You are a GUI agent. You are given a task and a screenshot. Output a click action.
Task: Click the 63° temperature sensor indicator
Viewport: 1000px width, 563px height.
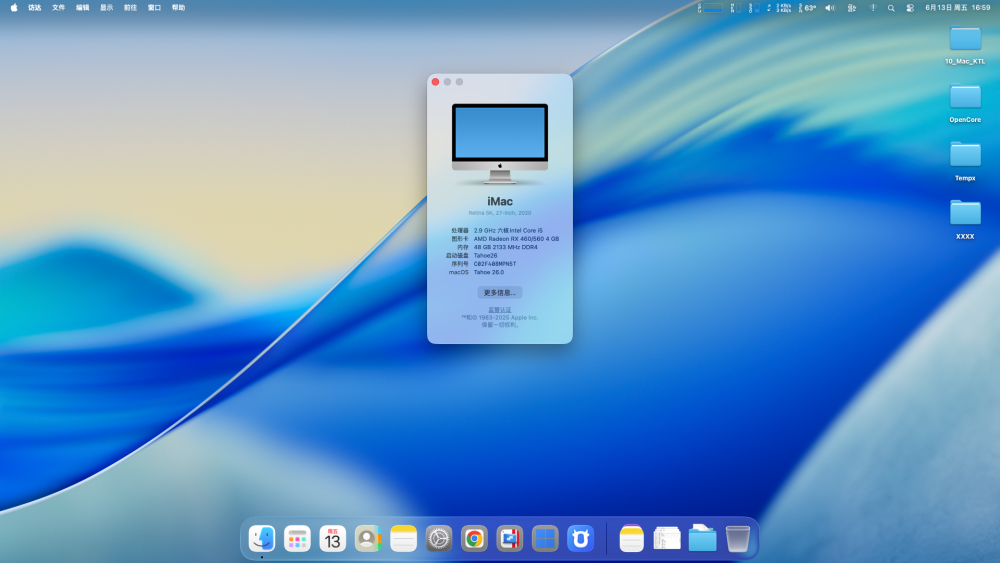coord(807,8)
